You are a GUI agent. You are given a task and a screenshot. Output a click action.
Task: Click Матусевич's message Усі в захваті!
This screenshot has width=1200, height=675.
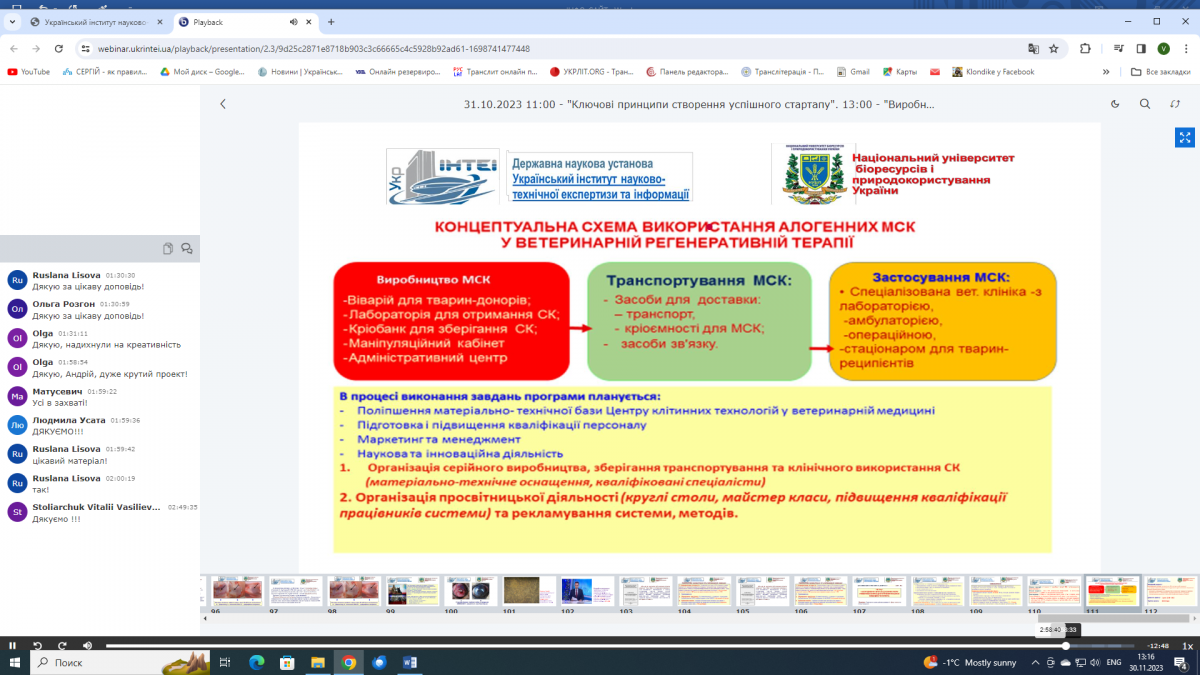pyautogui.click(x=62, y=403)
